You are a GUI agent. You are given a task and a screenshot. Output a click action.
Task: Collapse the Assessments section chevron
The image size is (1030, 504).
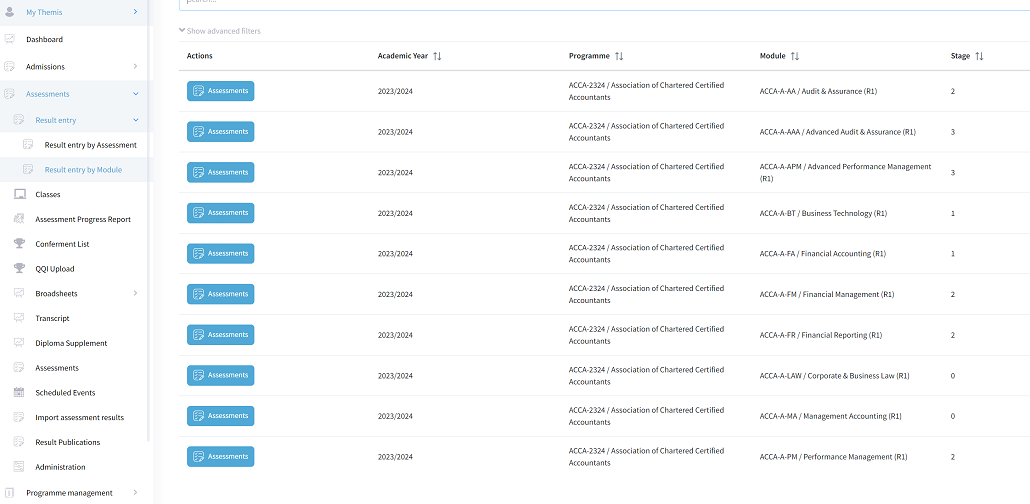[x=136, y=94]
